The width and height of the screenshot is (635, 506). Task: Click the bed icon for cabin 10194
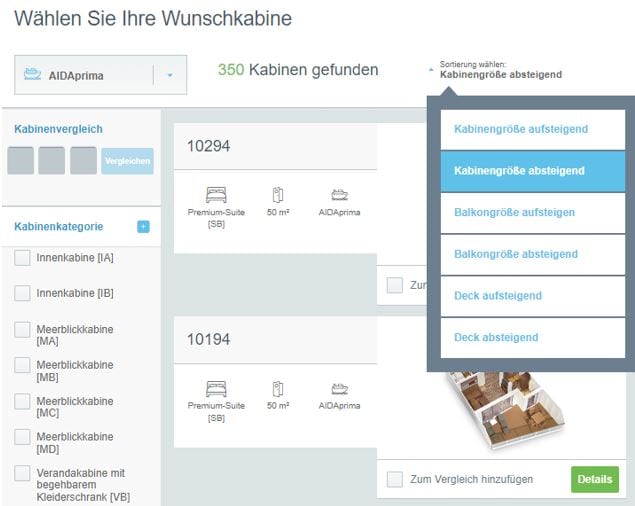216,388
